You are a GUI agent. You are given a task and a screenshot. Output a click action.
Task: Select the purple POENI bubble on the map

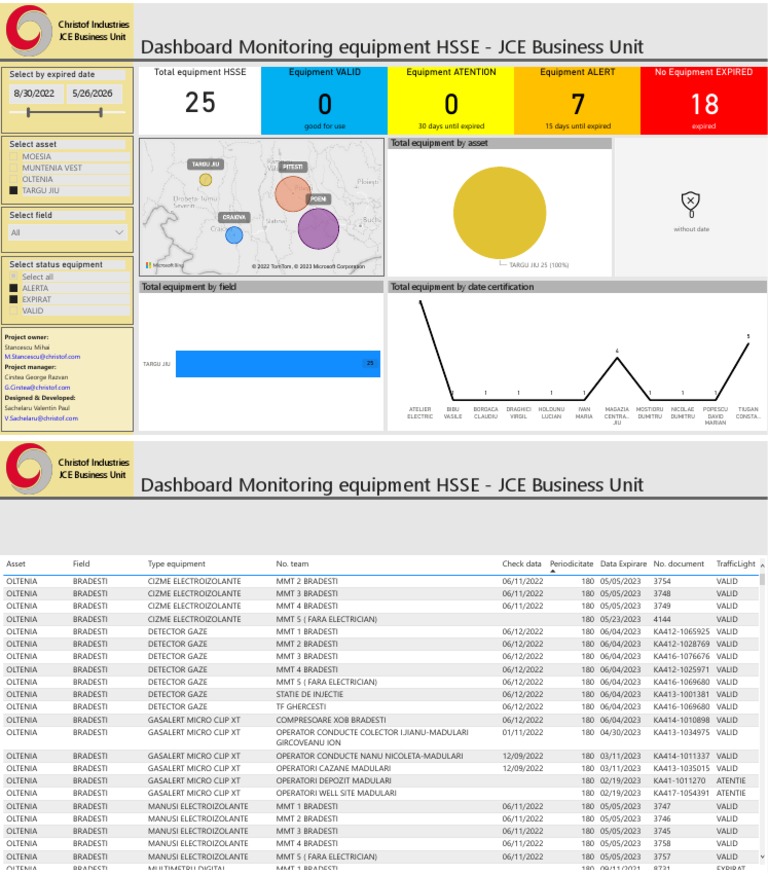tap(318, 229)
